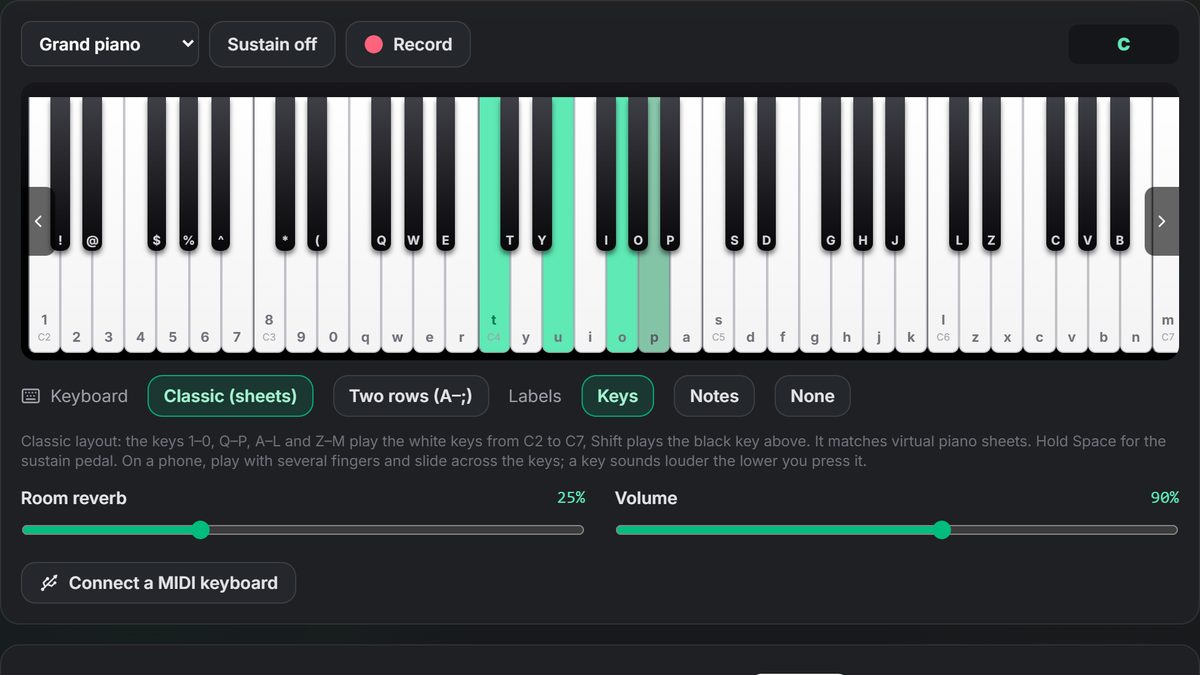1200x675 pixels.
Task: Click the 25% reverb value
Action: click(x=571, y=497)
